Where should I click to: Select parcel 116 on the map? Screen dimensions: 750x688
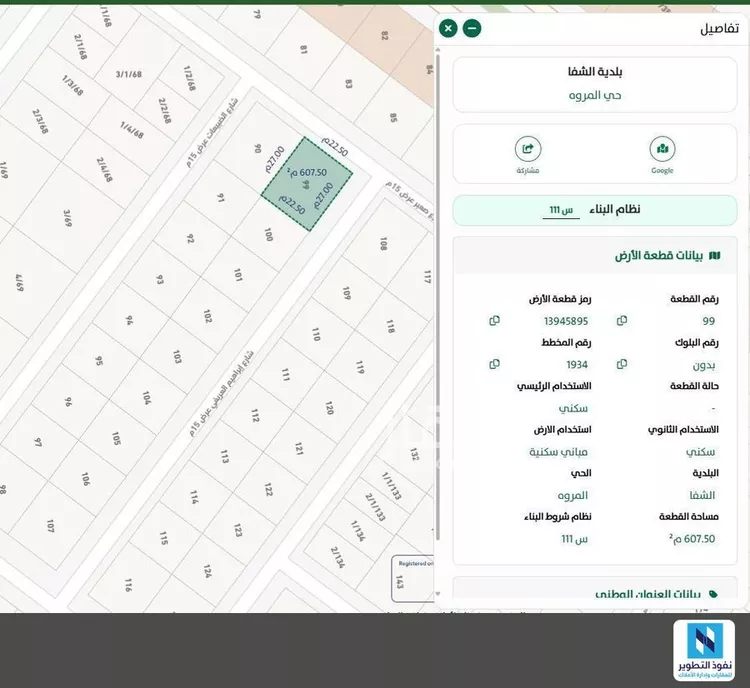[128, 585]
